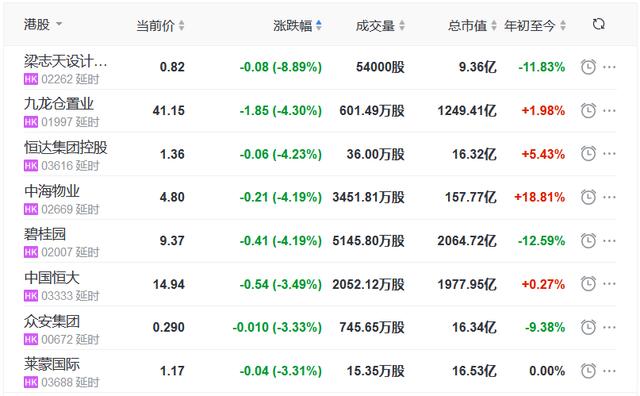
Task: Click stock code 03688 延时
Action: click(70, 383)
